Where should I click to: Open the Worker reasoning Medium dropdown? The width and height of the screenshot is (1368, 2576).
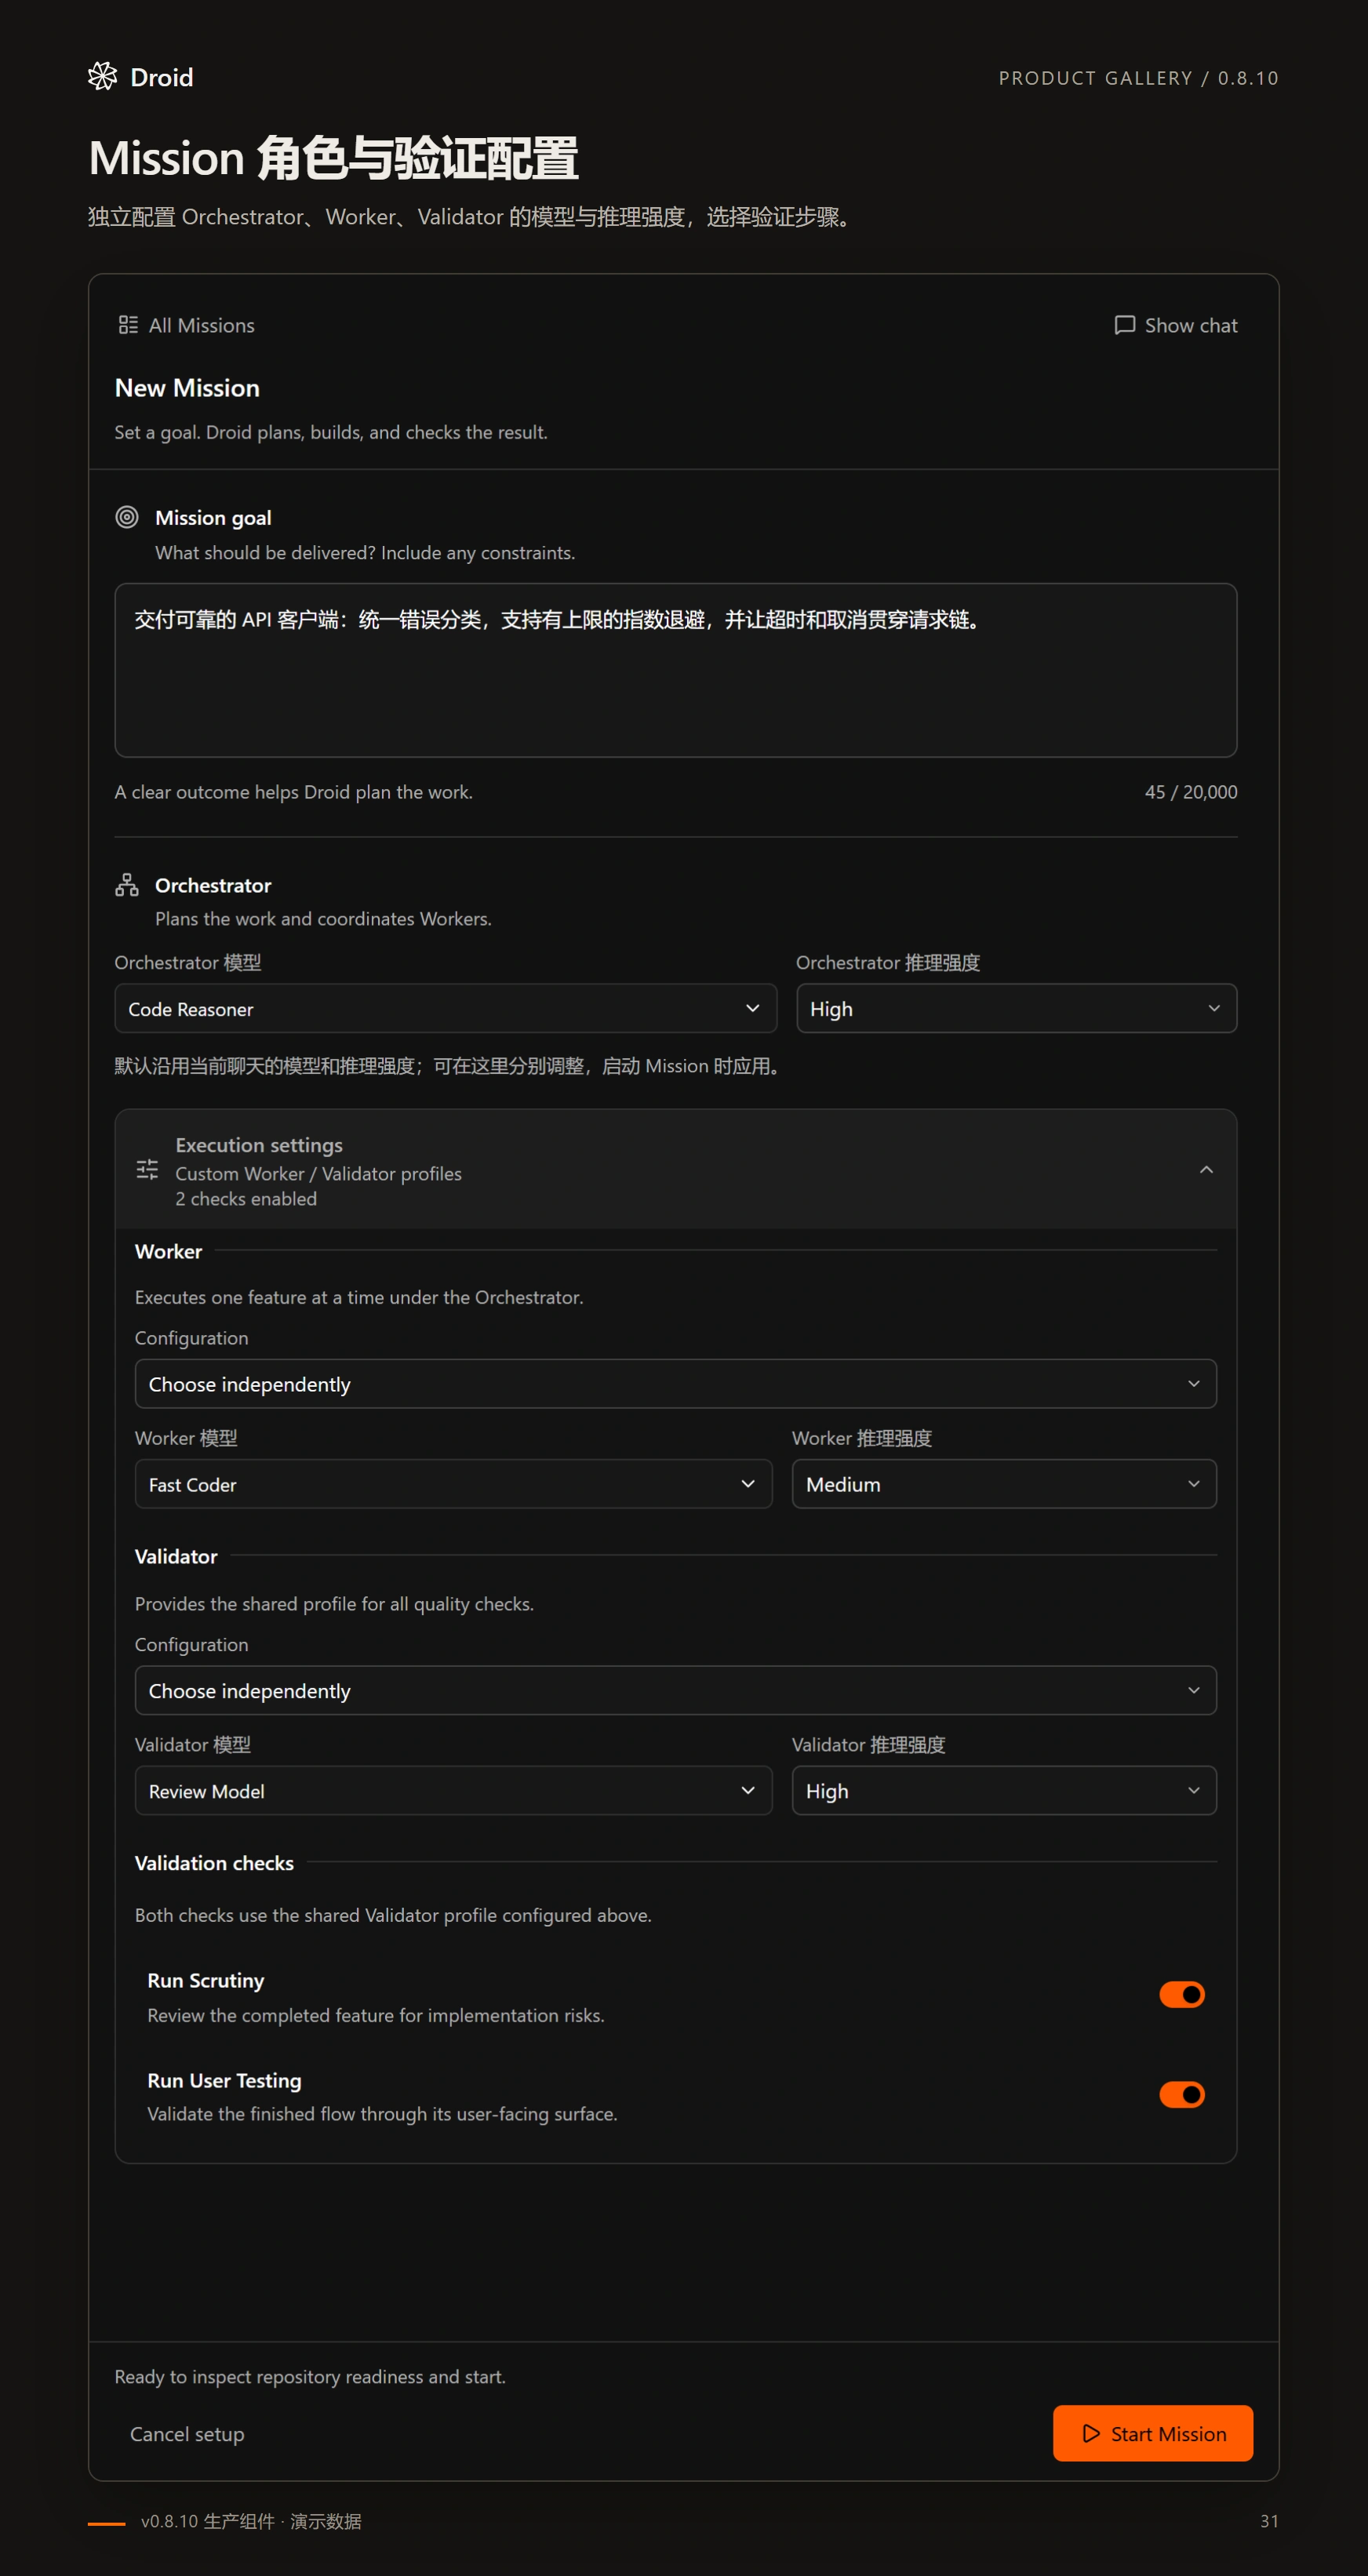tap(1004, 1483)
